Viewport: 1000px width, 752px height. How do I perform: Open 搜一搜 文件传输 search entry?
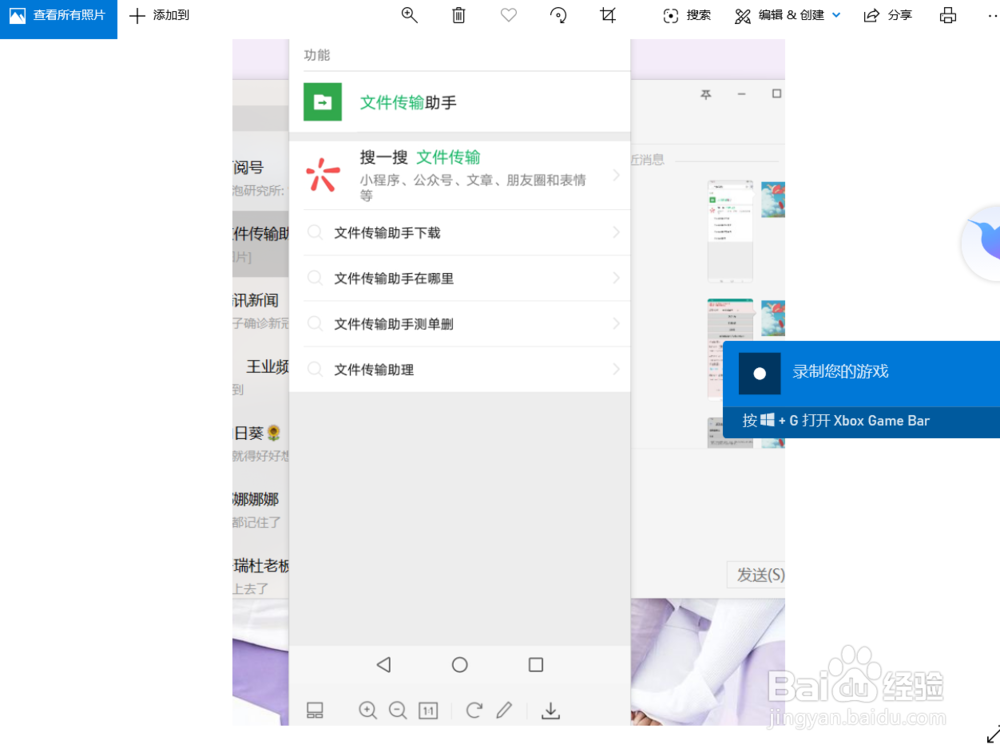[x=460, y=175]
